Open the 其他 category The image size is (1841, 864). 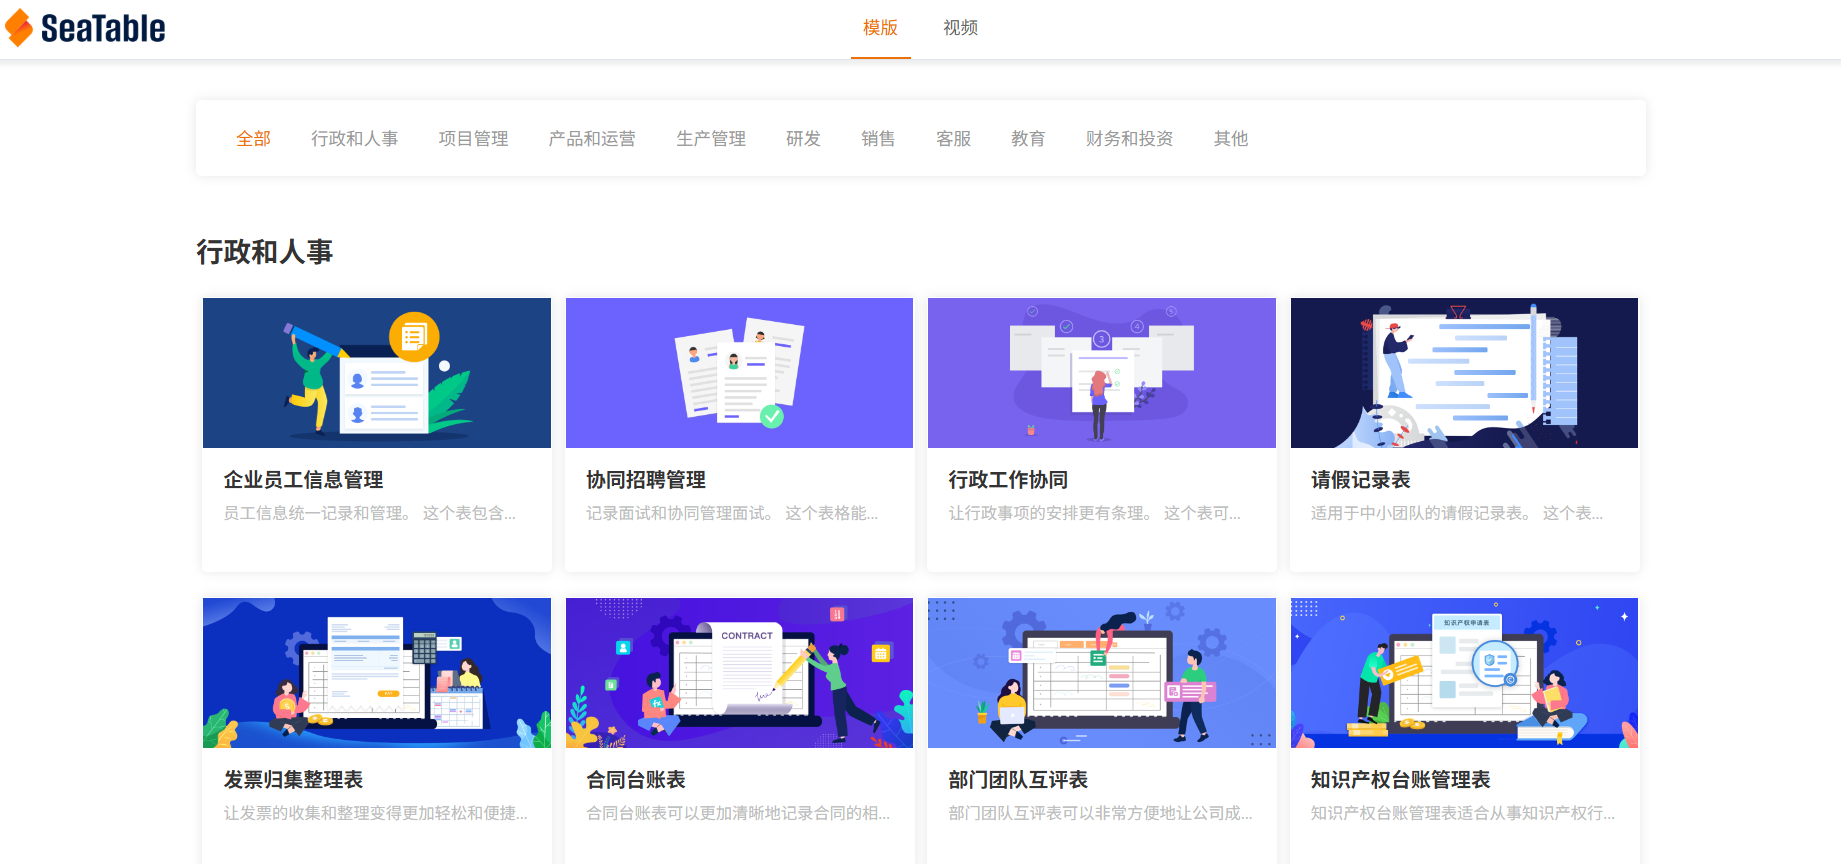(x=1230, y=139)
